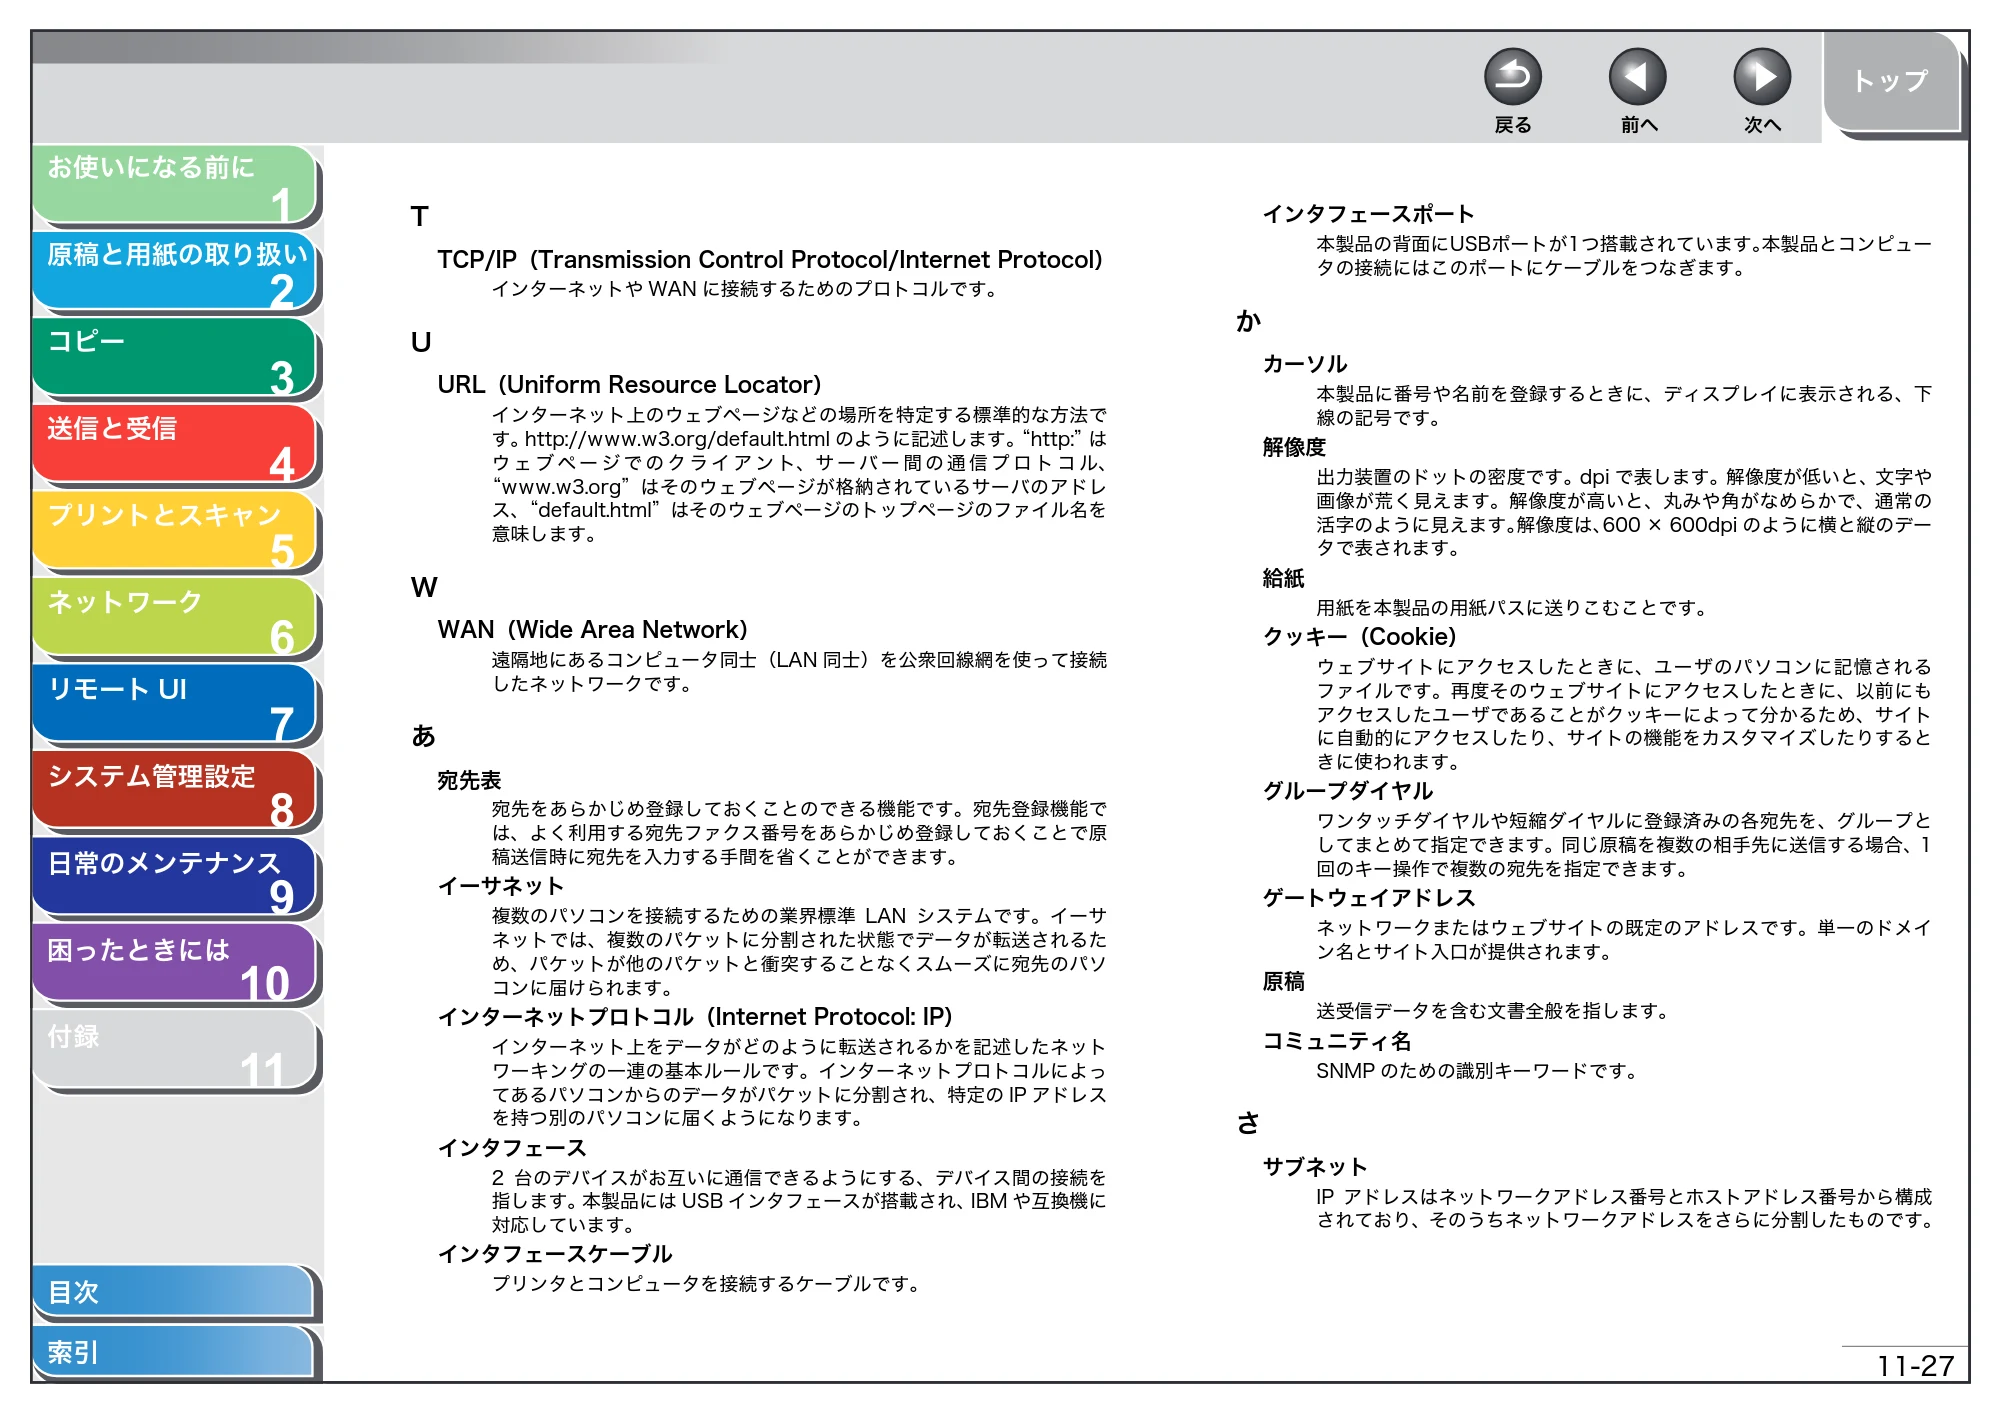Click the クッキー (Cookie) glossary term
Viewport: 2000px width, 1414px height.
pos(1359,637)
